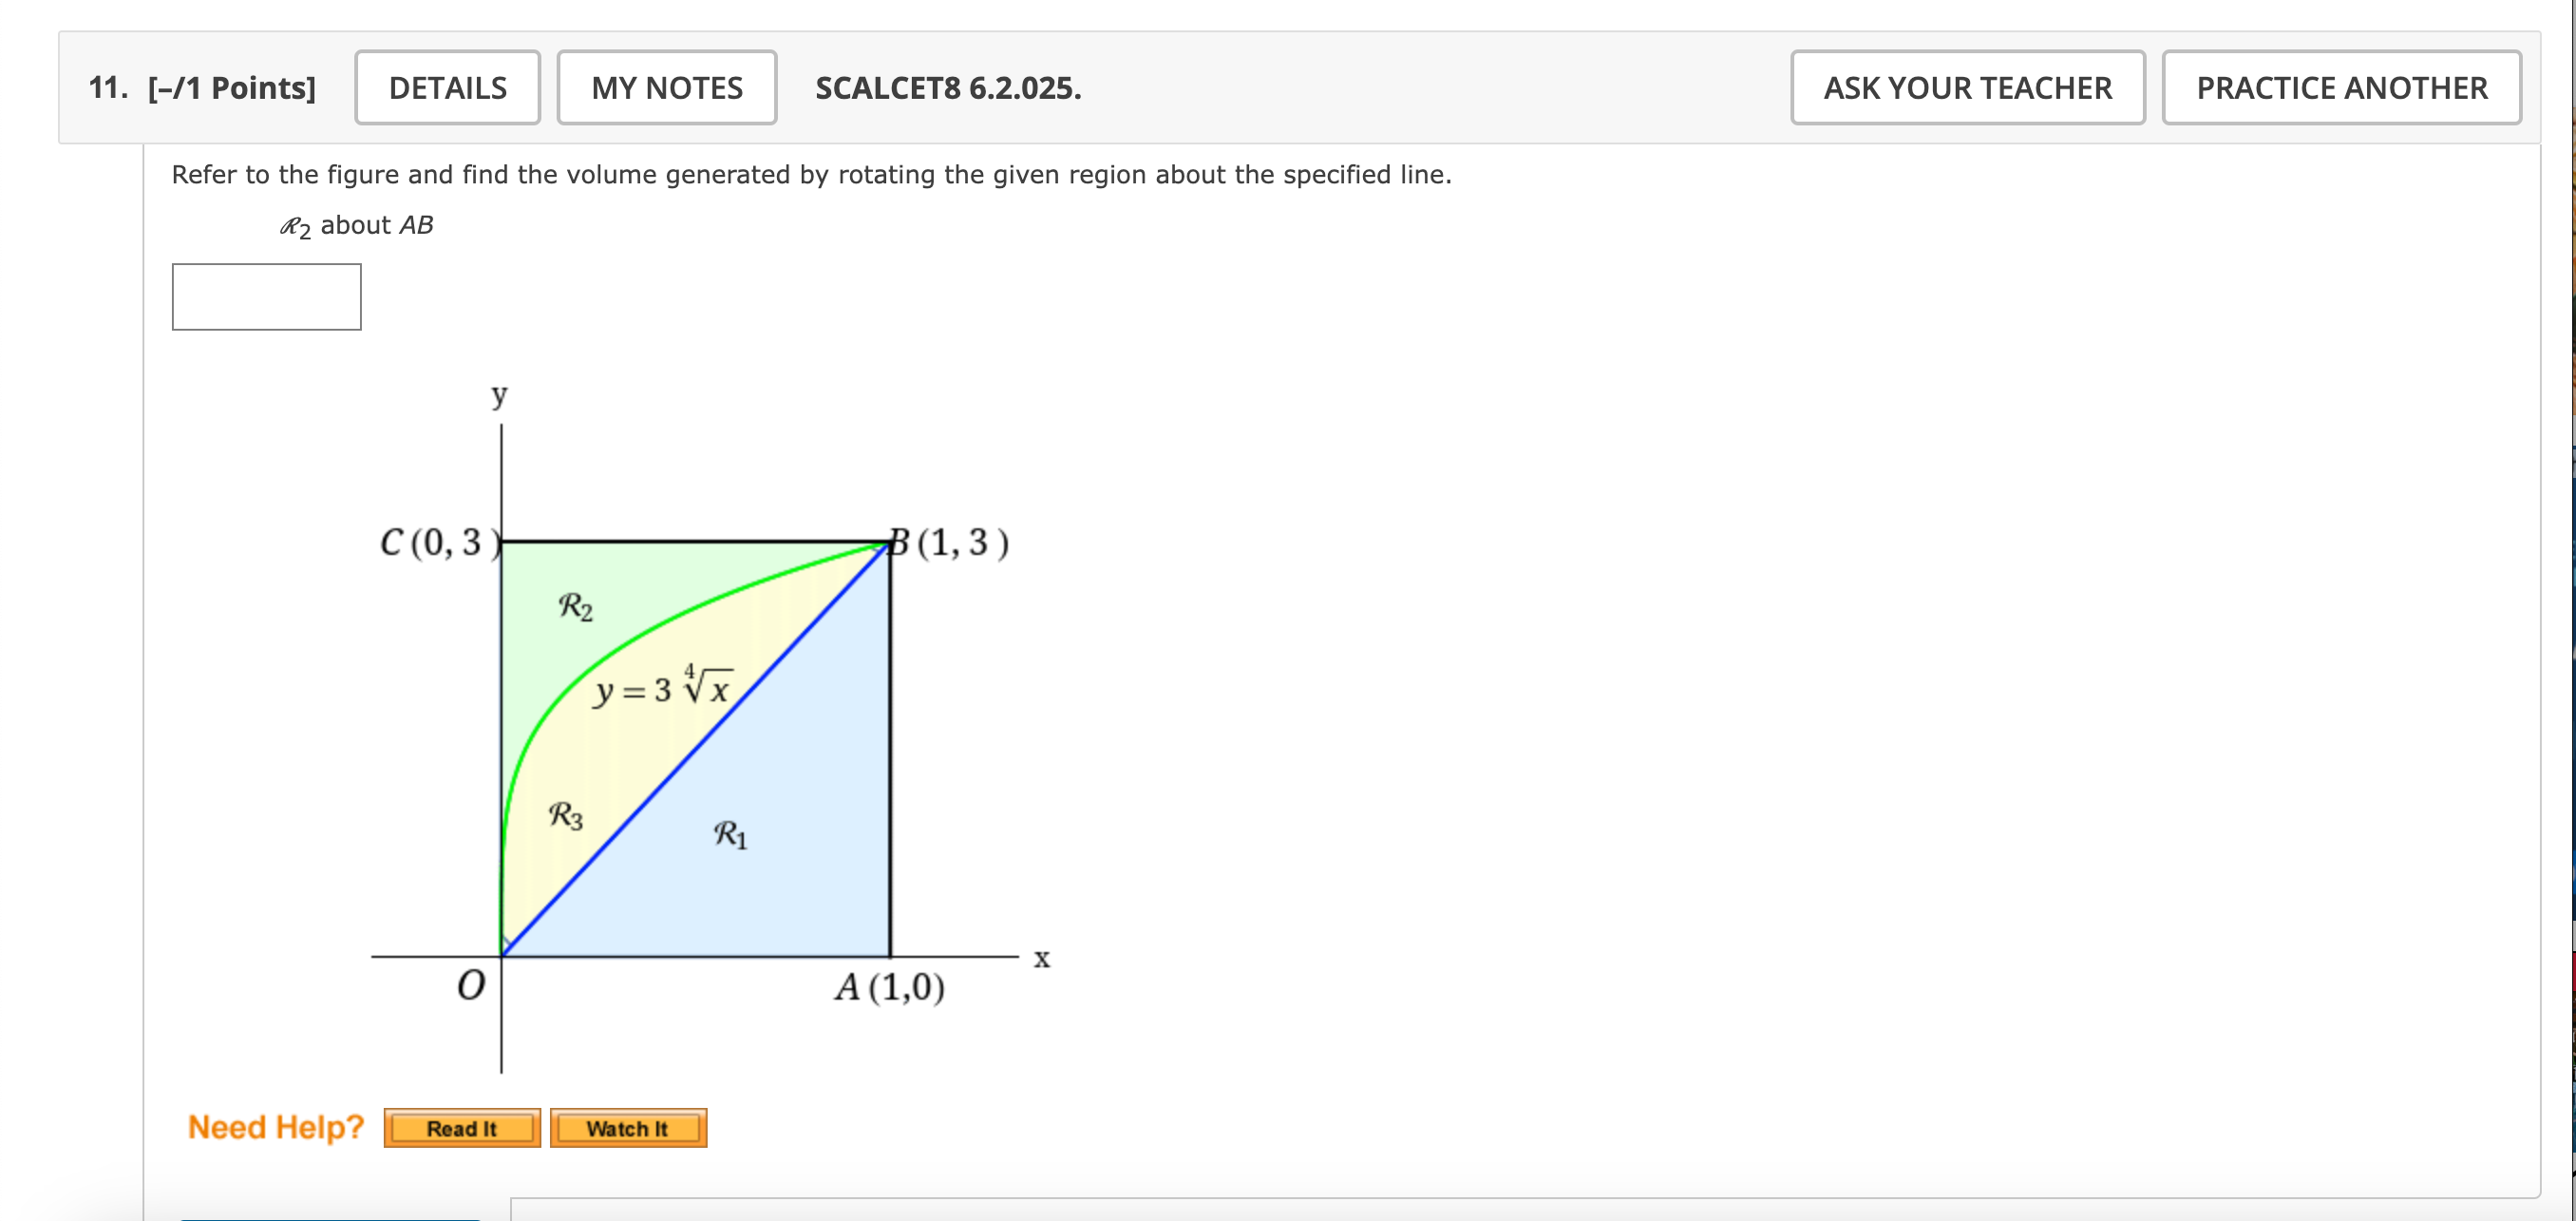Open the DETAILS panel for question 11
Viewport: 2576px width, 1221px height.
click(x=446, y=88)
